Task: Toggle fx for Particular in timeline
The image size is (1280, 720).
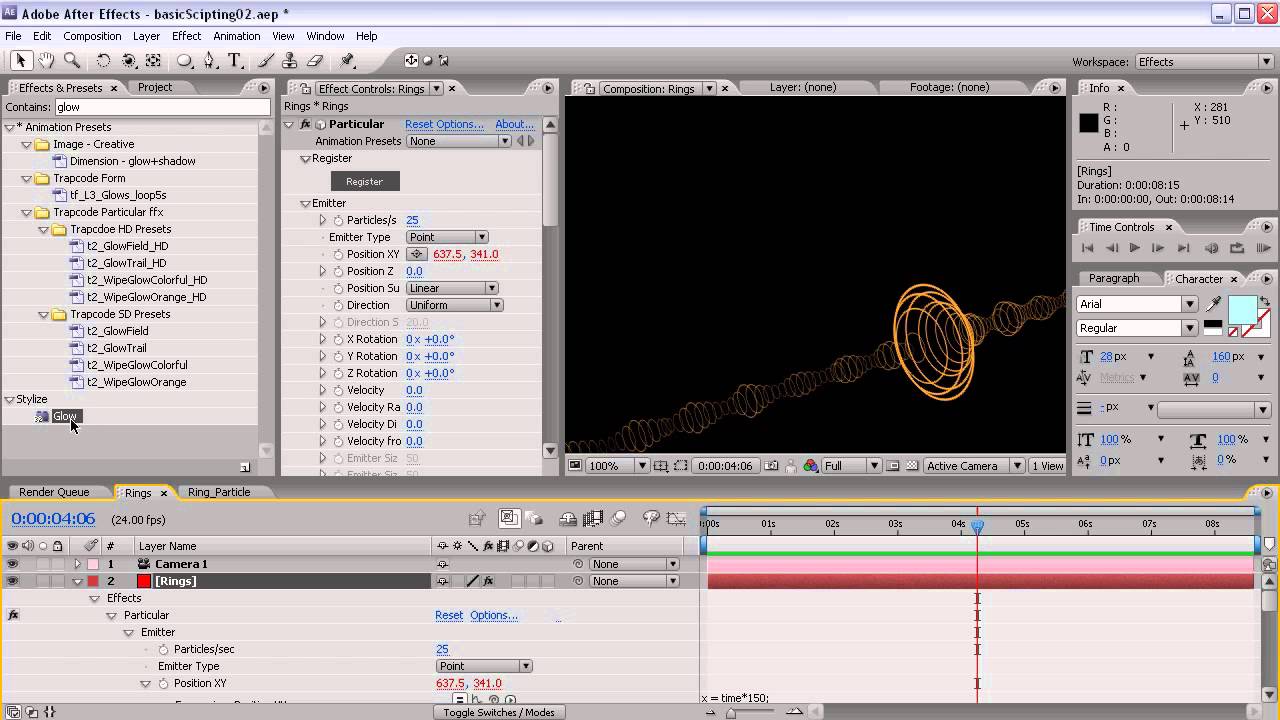Action: (x=13, y=615)
